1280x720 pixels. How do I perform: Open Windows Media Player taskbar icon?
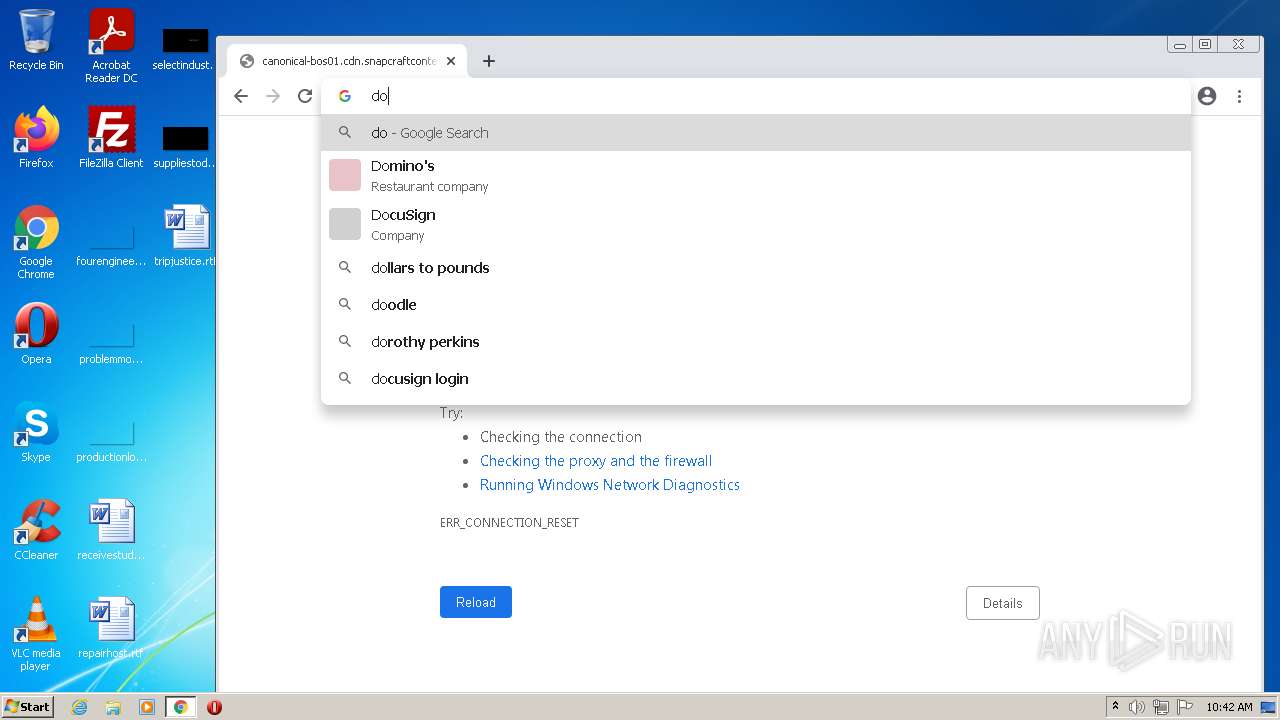[147, 707]
